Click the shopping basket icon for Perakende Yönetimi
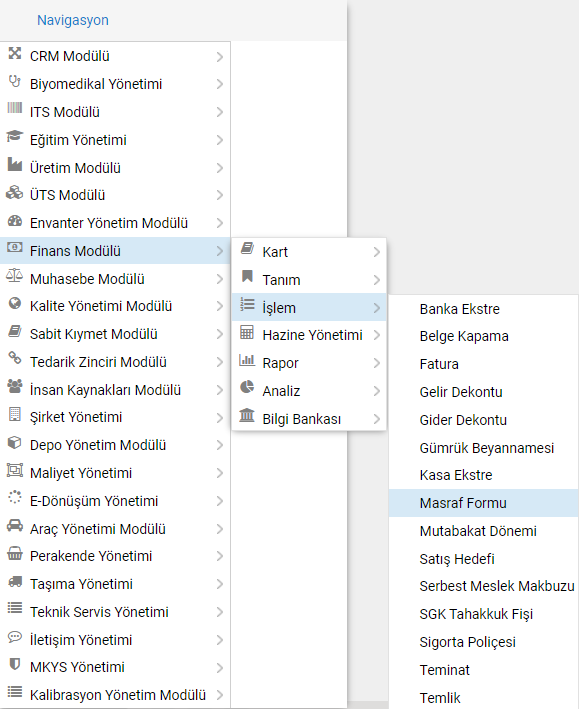The image size is (579, 709). point(14,553)
